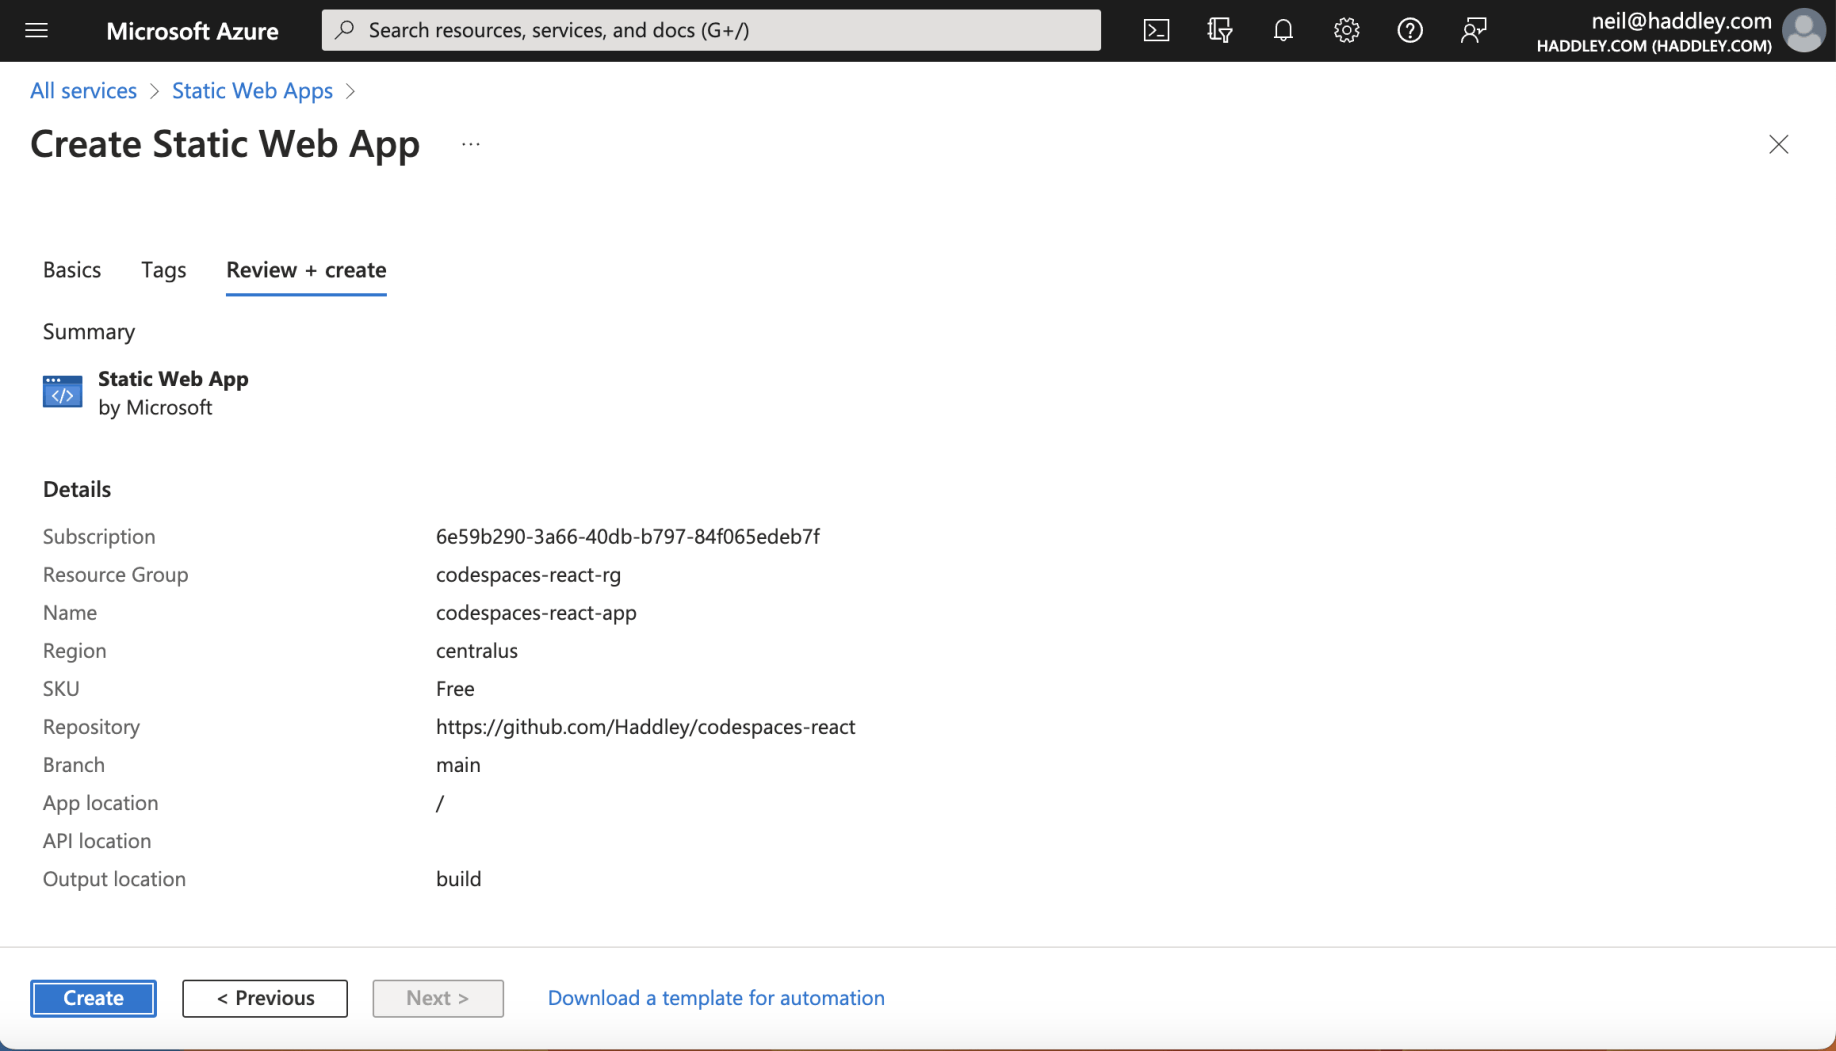Open Download a template for automation
Screen dimensions: 1836x1051
click(x=716, y=998)
